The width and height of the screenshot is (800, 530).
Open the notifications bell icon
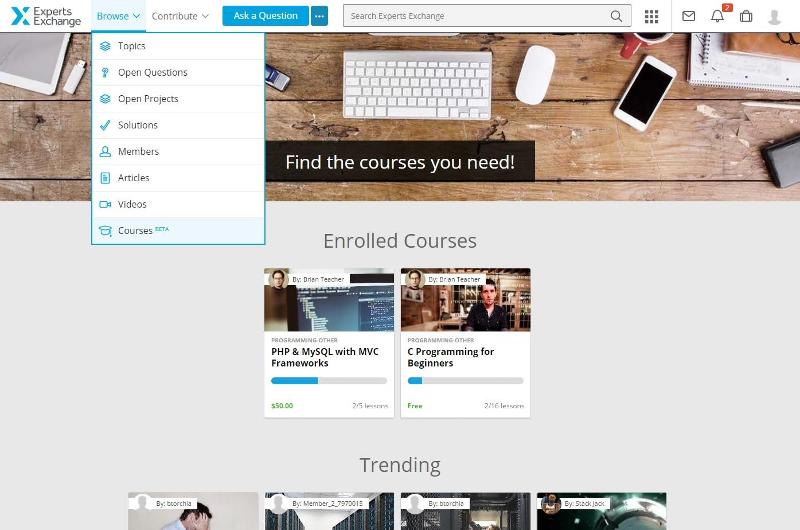click(x=717, y=16)
